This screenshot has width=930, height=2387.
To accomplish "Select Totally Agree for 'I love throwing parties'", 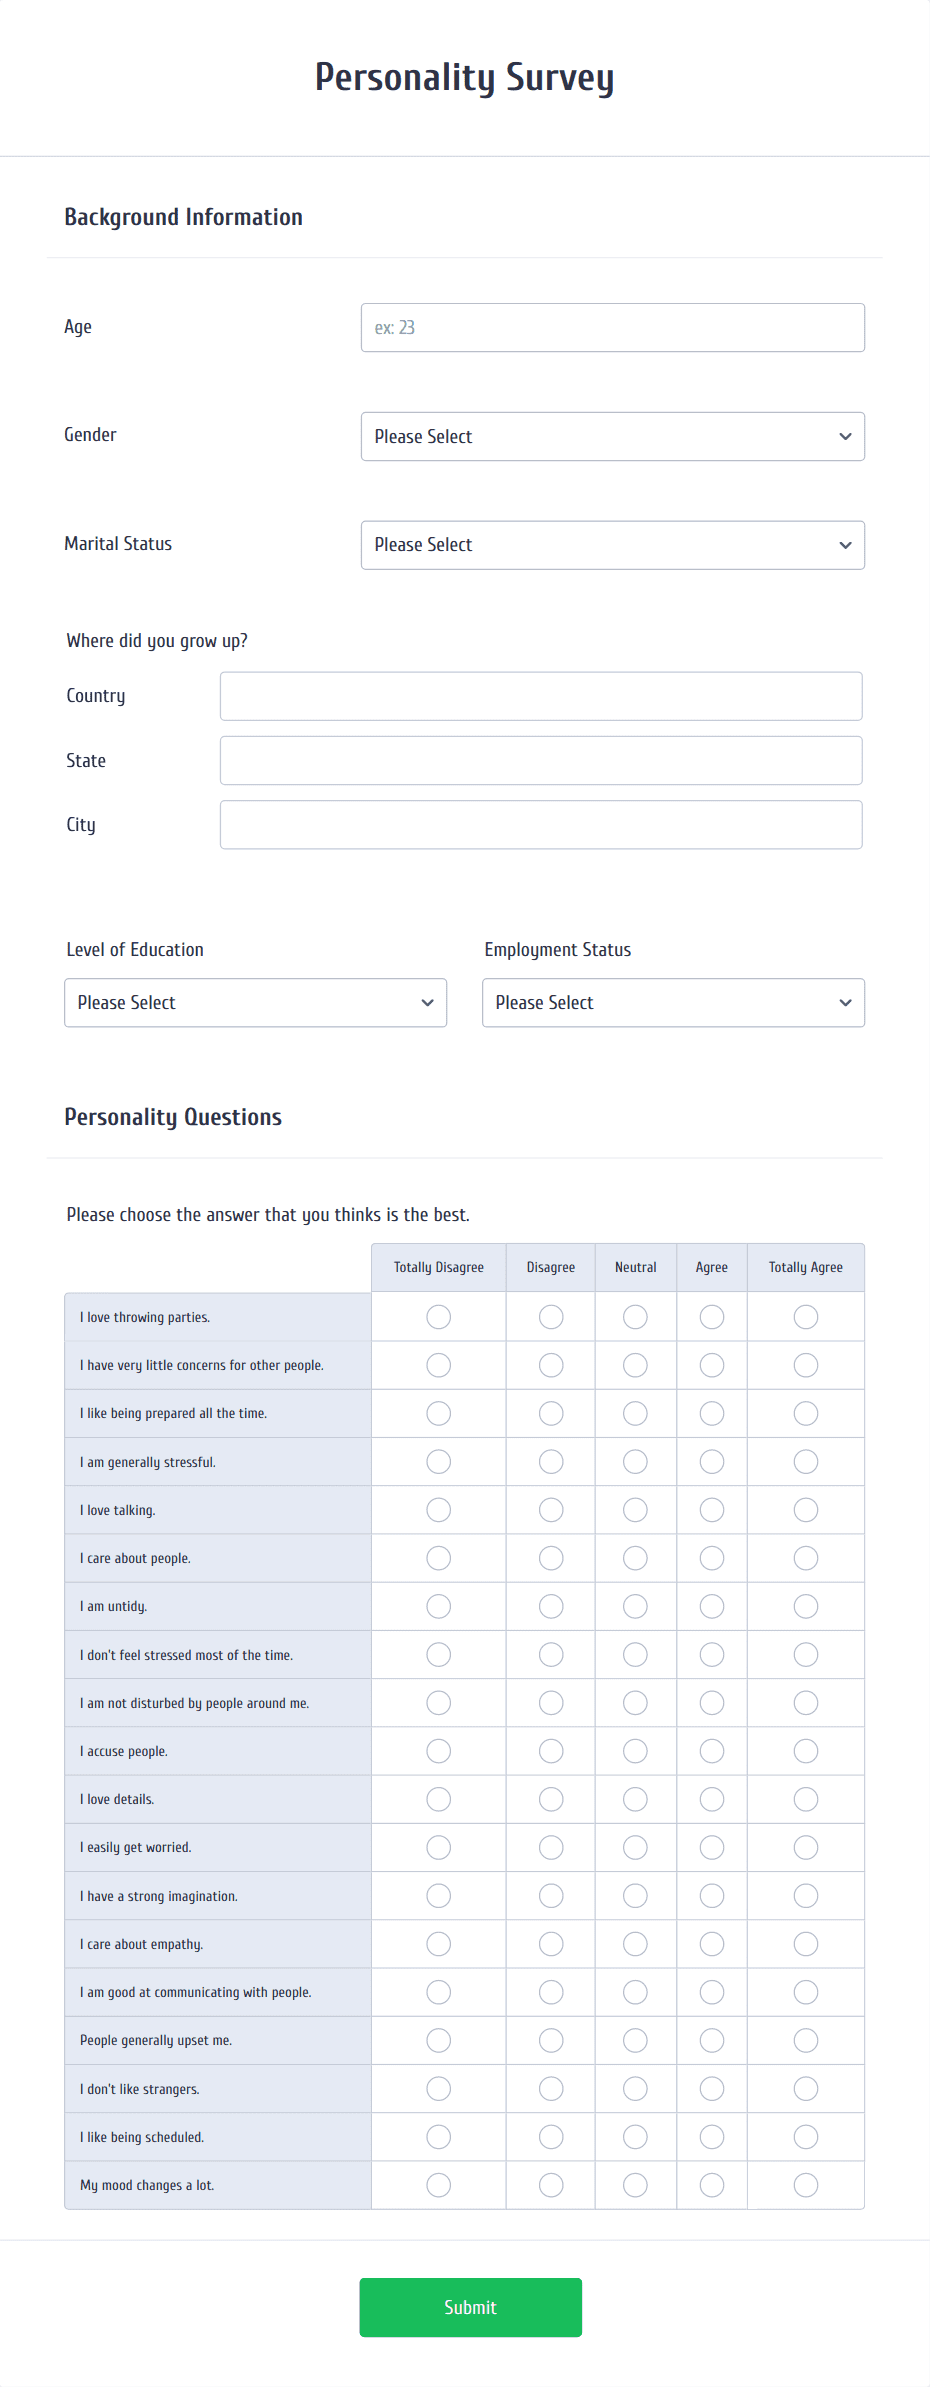I will click(x=805, y=1317).
